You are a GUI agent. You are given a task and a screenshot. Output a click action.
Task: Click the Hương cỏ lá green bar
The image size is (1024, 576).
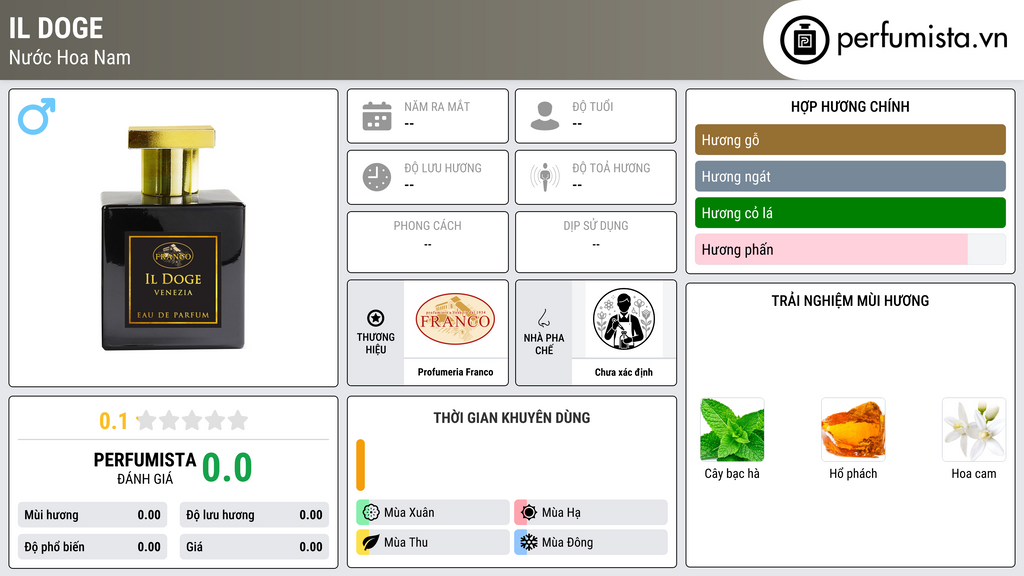(x=850, y=213)
